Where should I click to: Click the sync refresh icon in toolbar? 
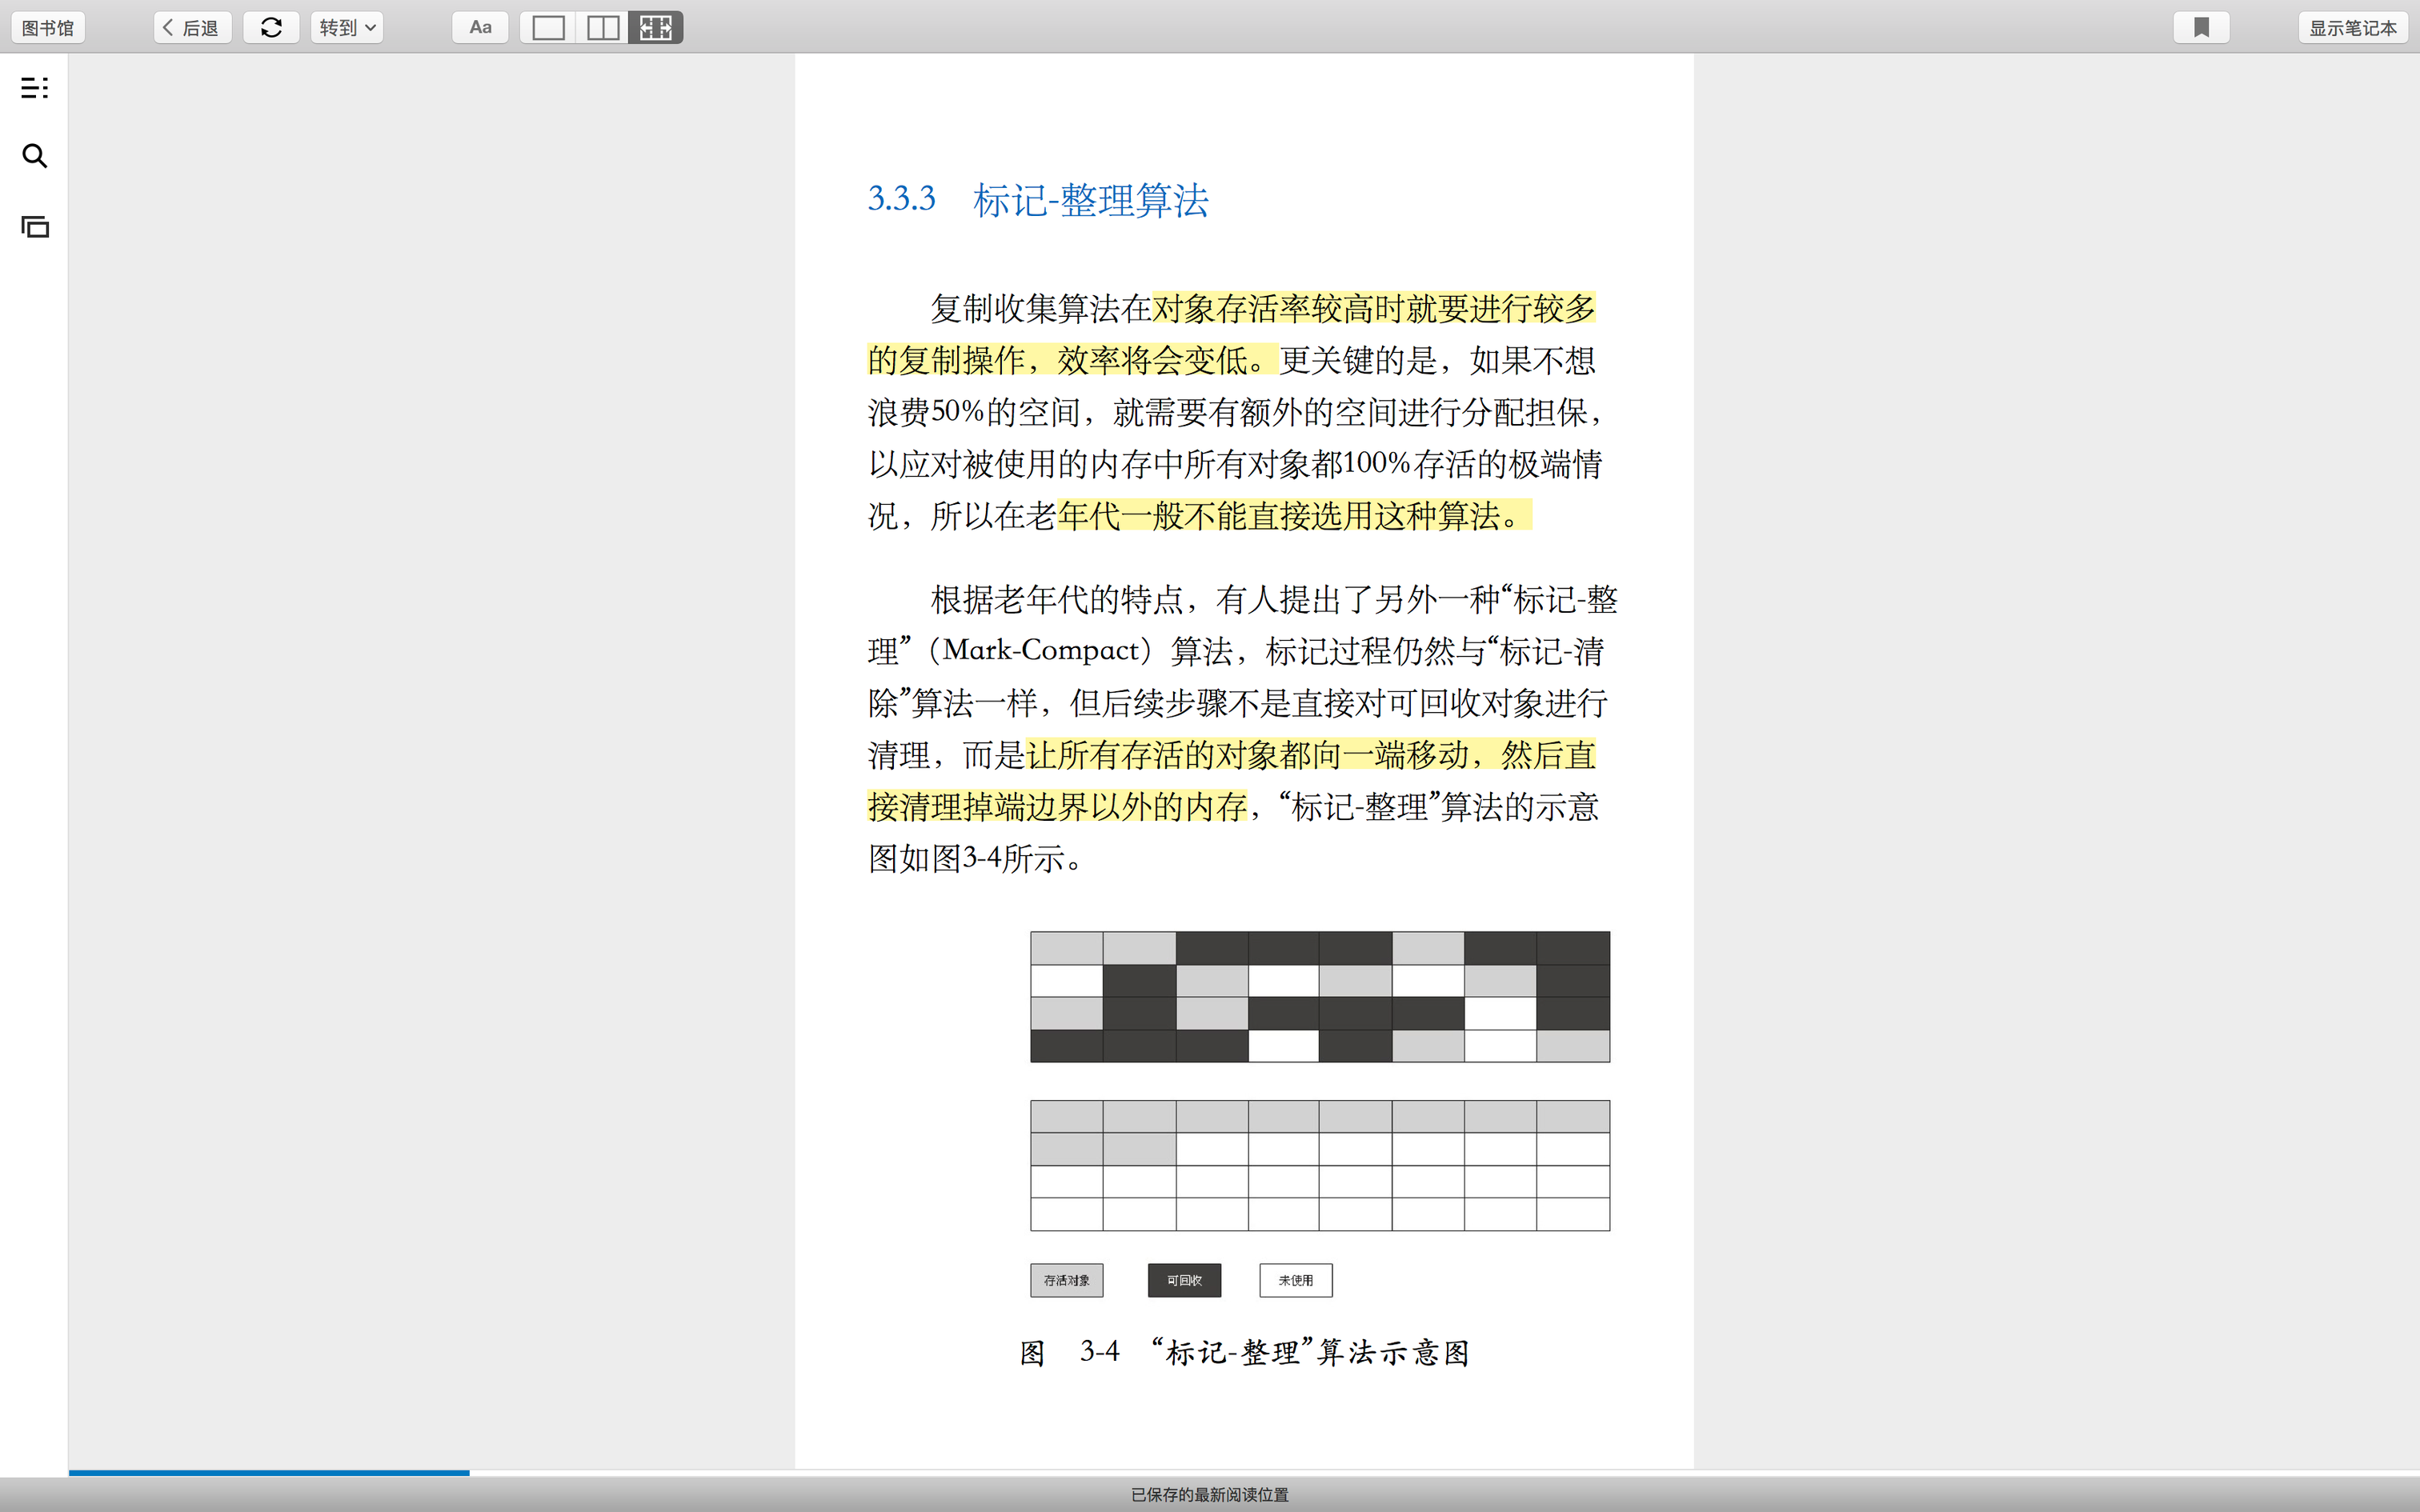[271, 28]
